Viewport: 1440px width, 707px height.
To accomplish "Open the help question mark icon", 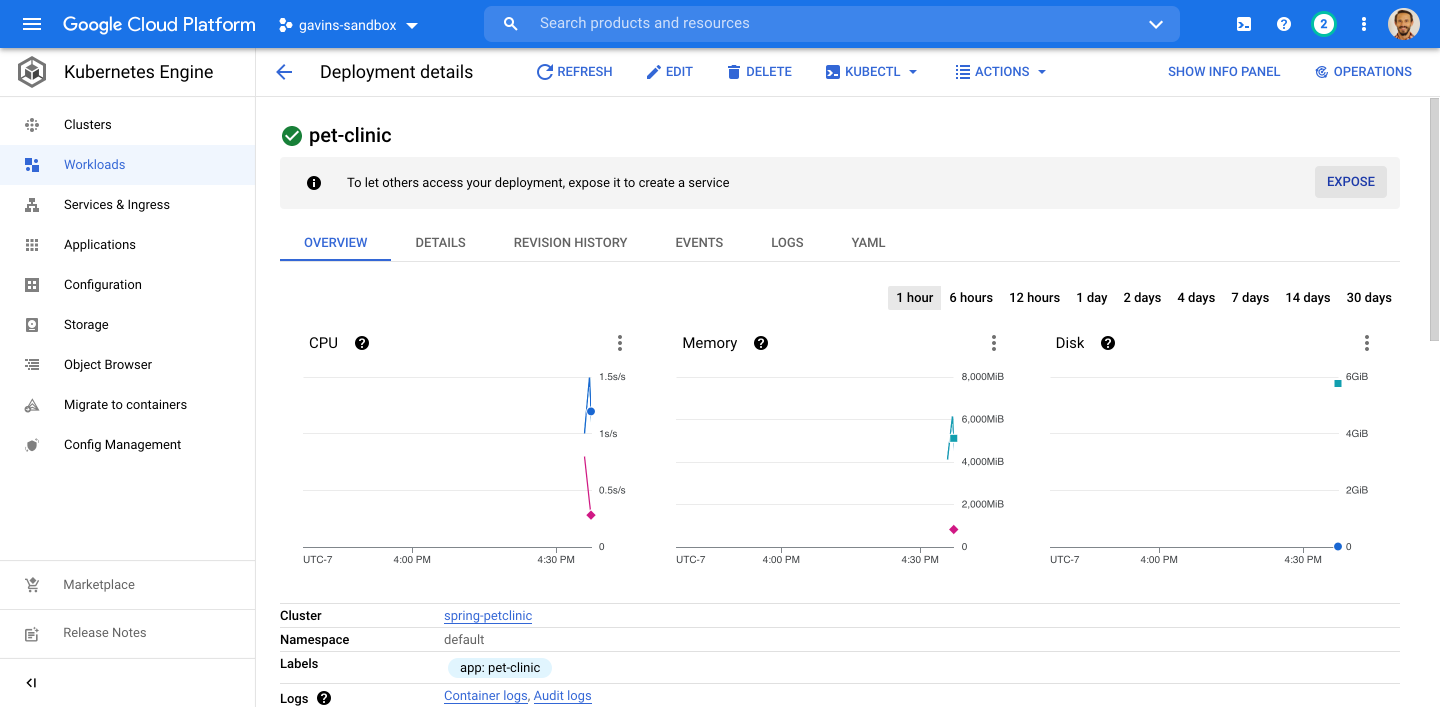I will 1284,24.
